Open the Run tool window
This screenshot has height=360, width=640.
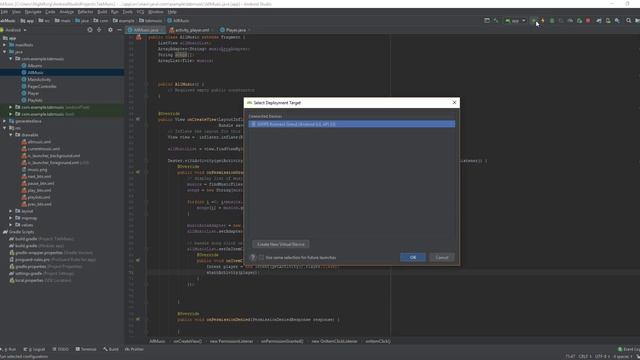[x=9, y=349]
